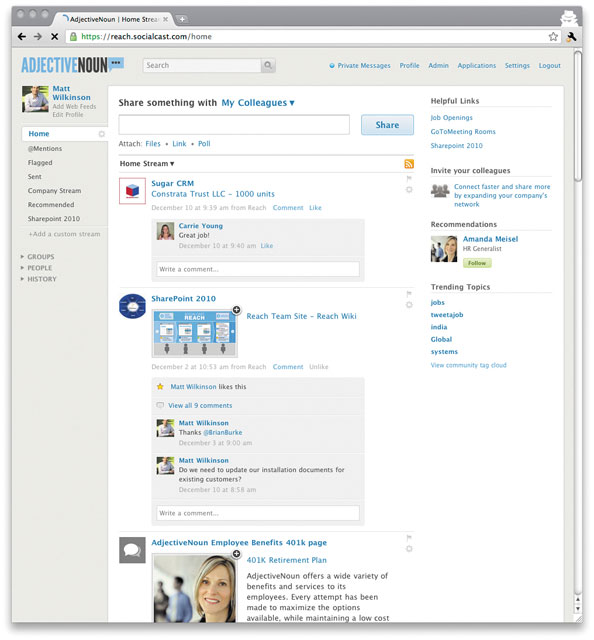The image size is (594, 640).
Task: Open the Recommended stream
Action: (51, 204)
